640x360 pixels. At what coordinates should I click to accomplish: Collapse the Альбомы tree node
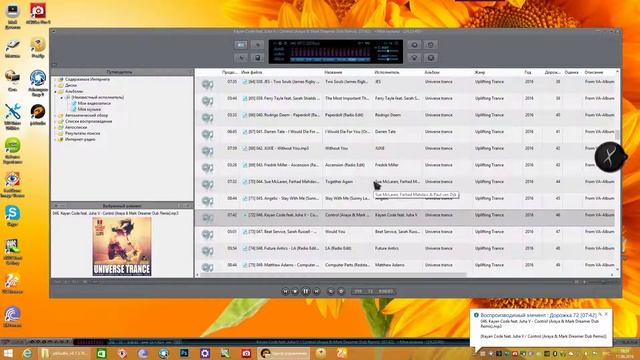[56, 92]
